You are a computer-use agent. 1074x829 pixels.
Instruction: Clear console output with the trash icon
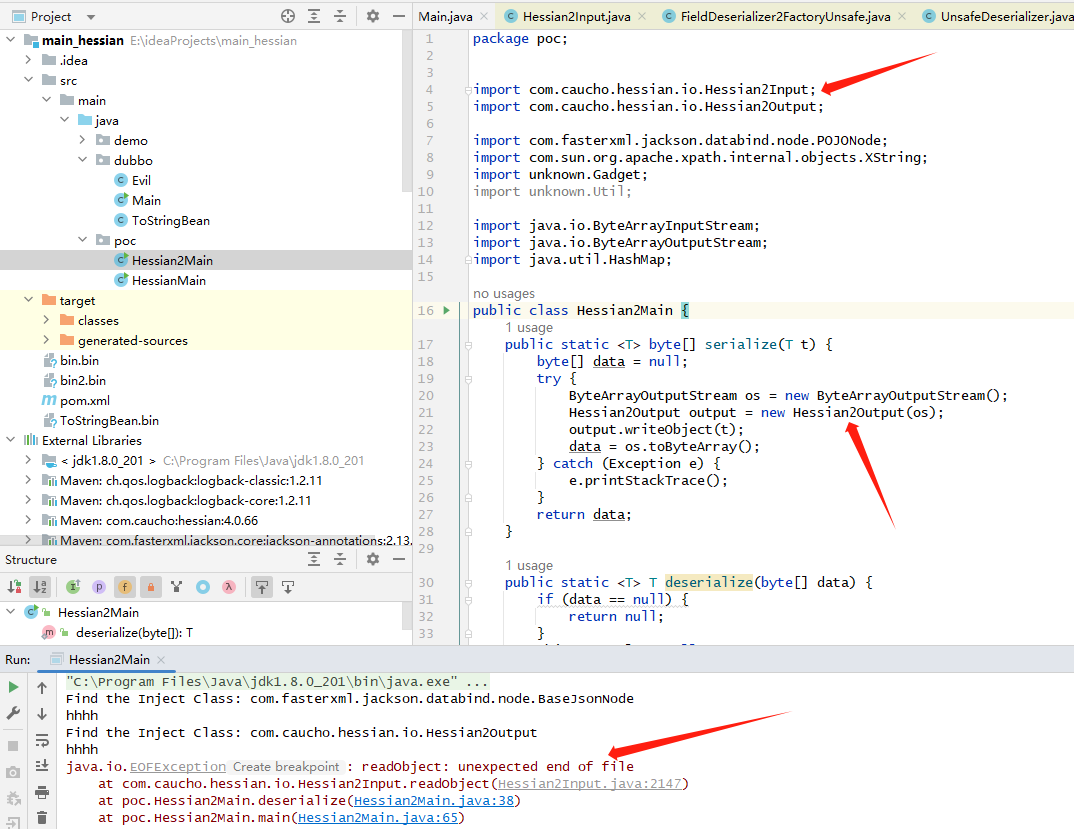coord(42,817)
